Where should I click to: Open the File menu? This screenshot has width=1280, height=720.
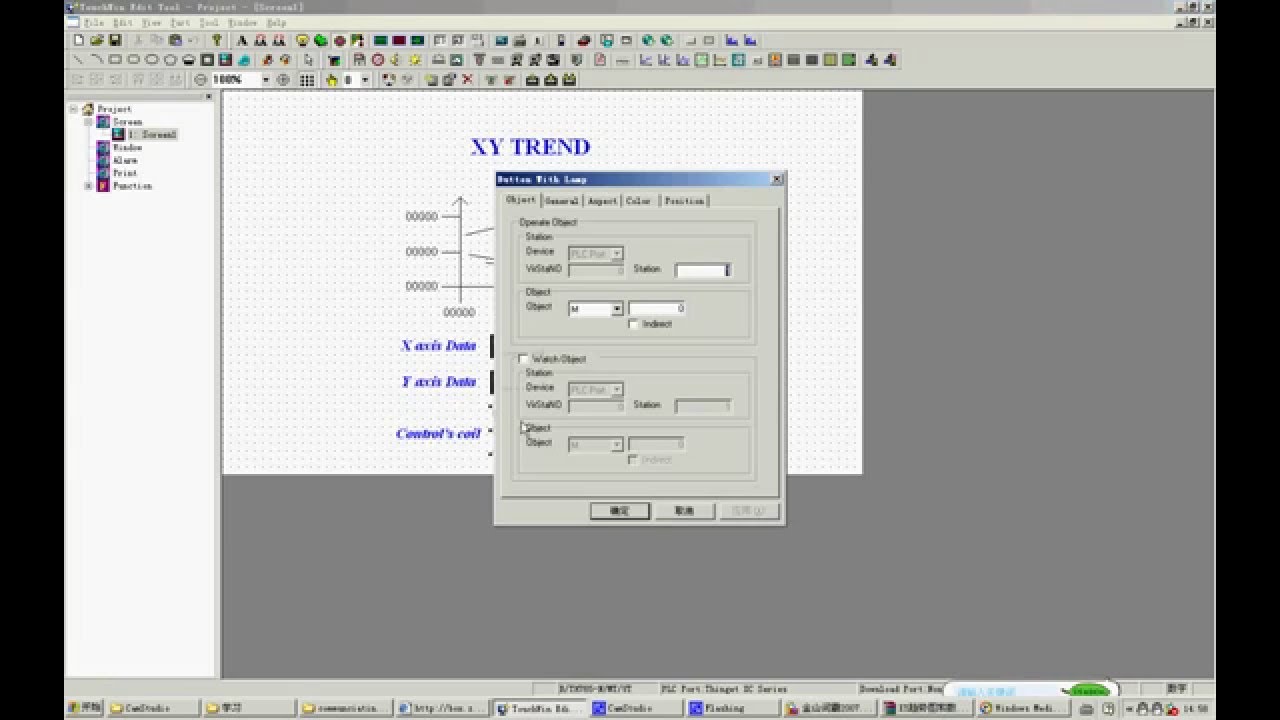pos(93,22)
